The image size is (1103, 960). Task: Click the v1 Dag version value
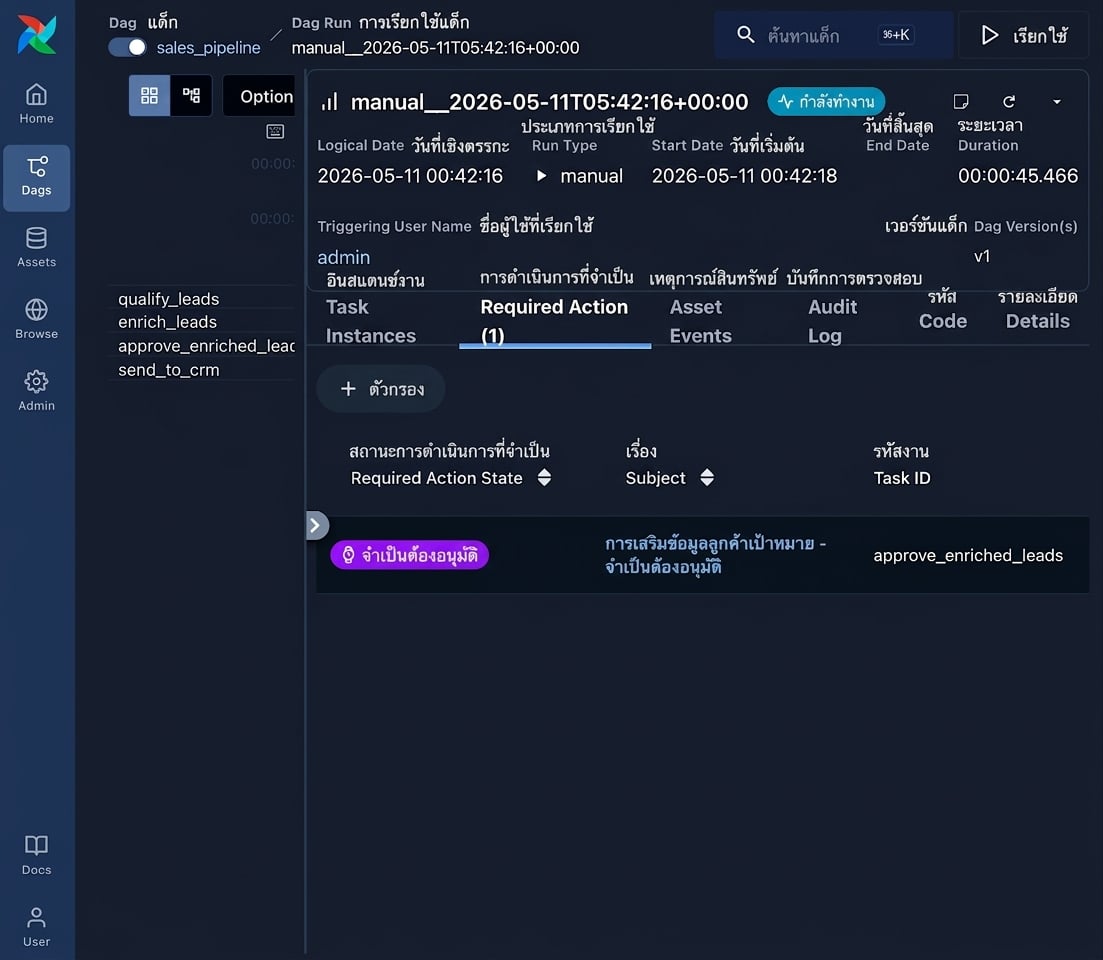(982, 256)
